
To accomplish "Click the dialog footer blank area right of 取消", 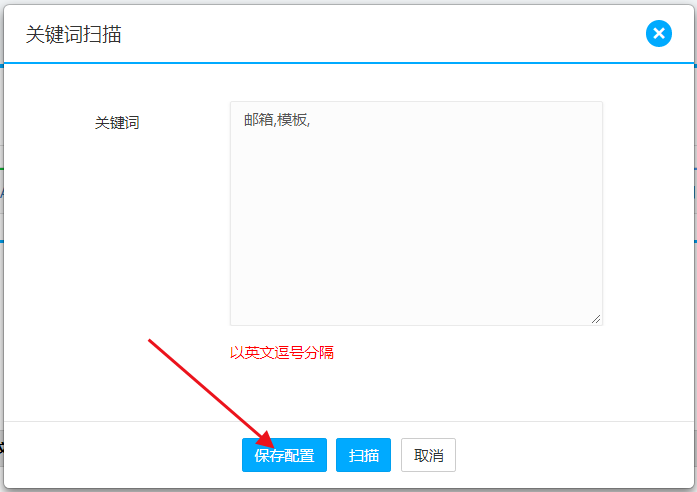I will 570,455.
